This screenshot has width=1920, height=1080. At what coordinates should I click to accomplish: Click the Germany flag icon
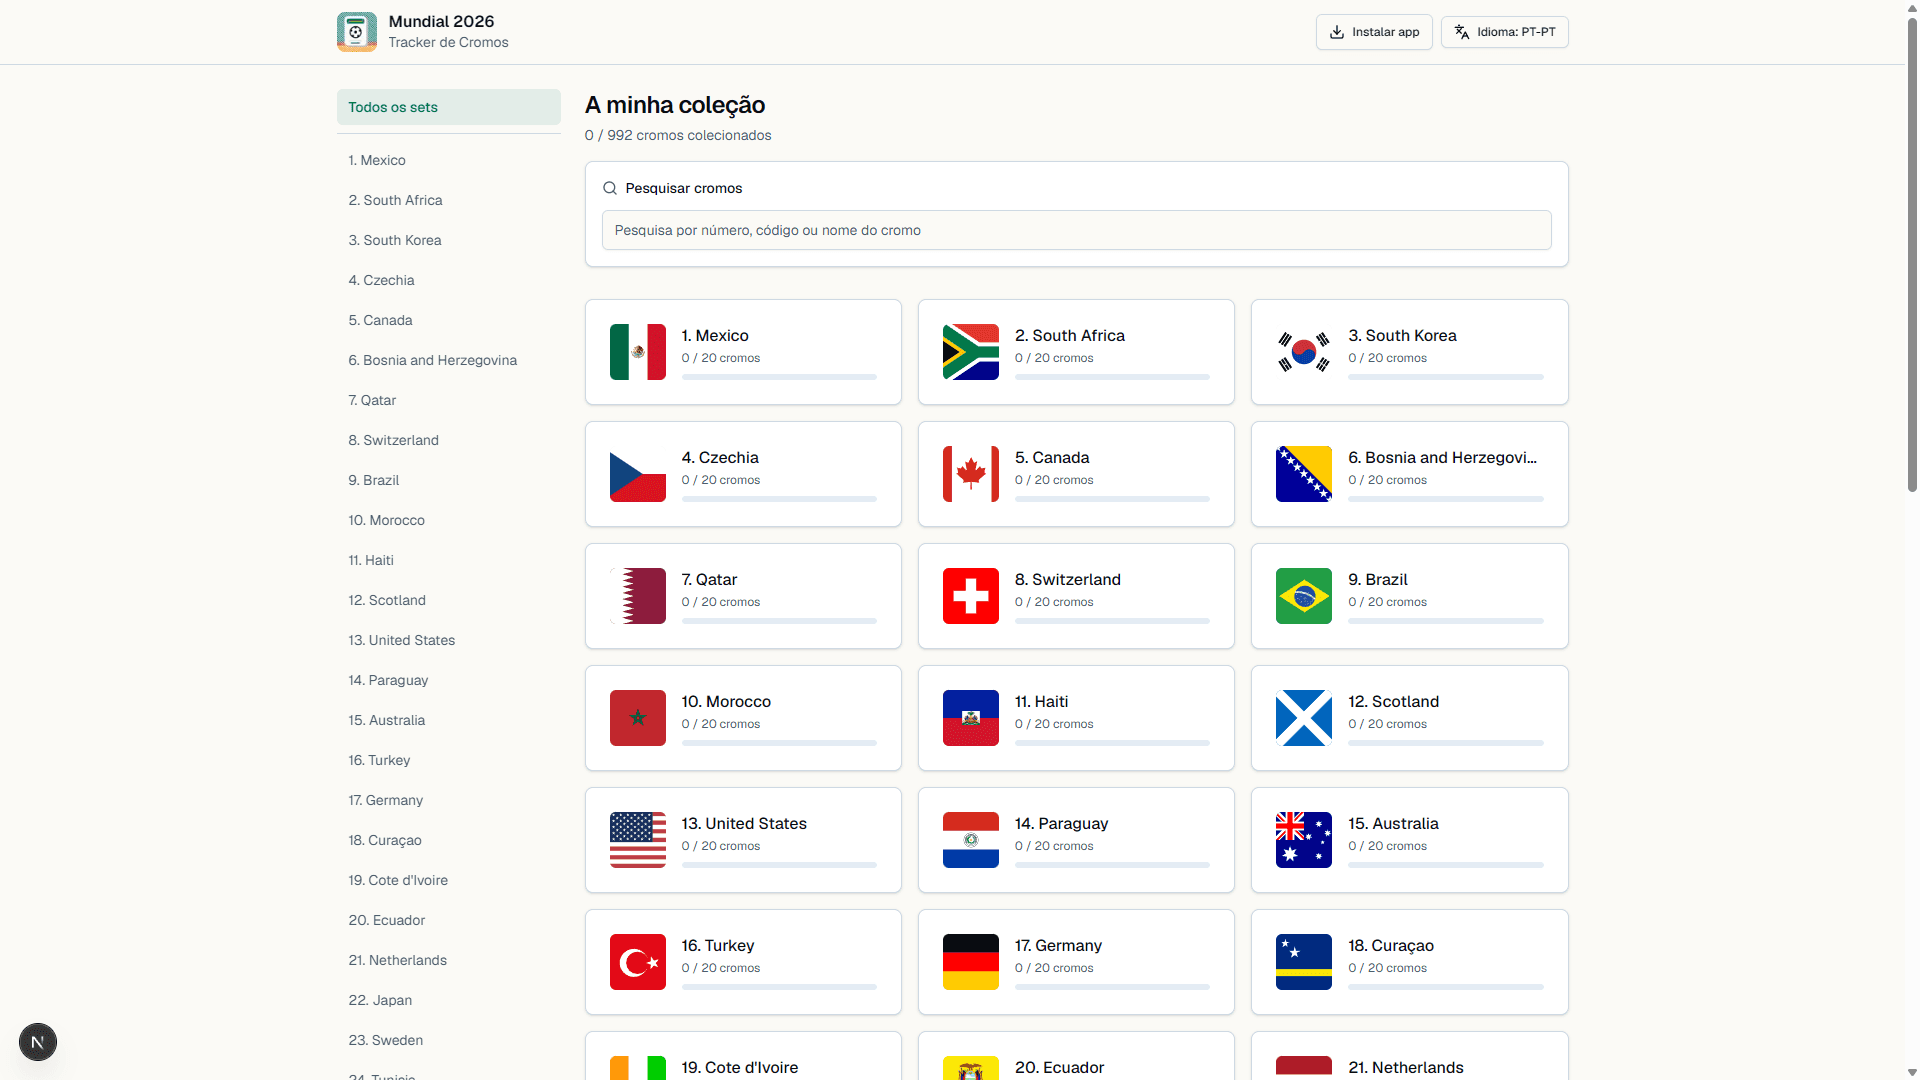[x=971, y=962]
